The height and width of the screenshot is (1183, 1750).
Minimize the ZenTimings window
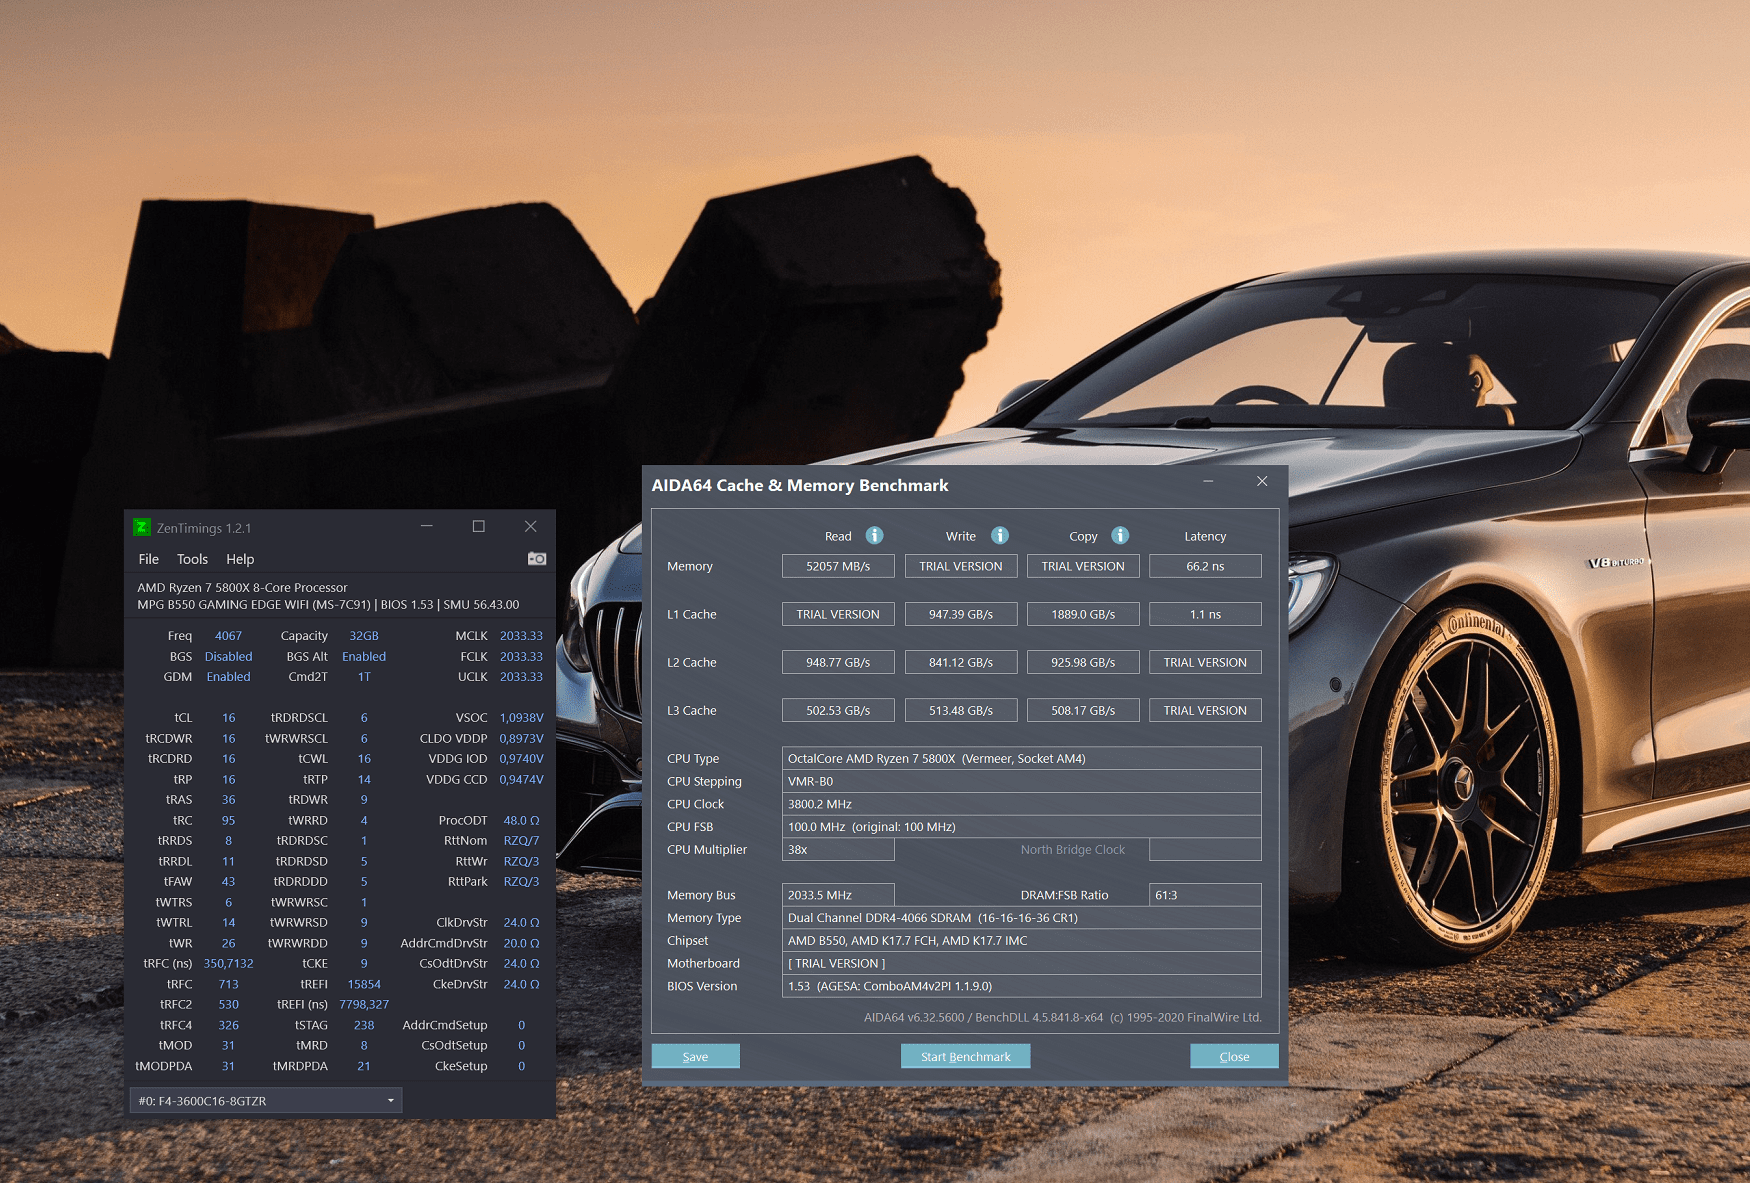(x=426, y=526)
